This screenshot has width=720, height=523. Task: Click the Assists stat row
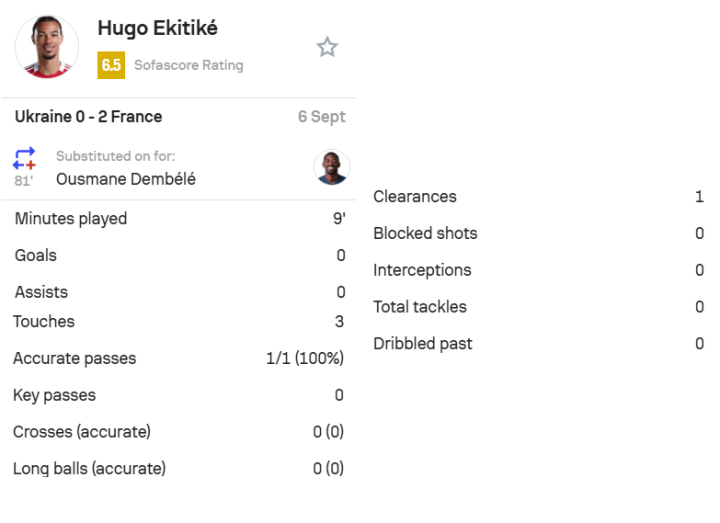click(179, 292)
